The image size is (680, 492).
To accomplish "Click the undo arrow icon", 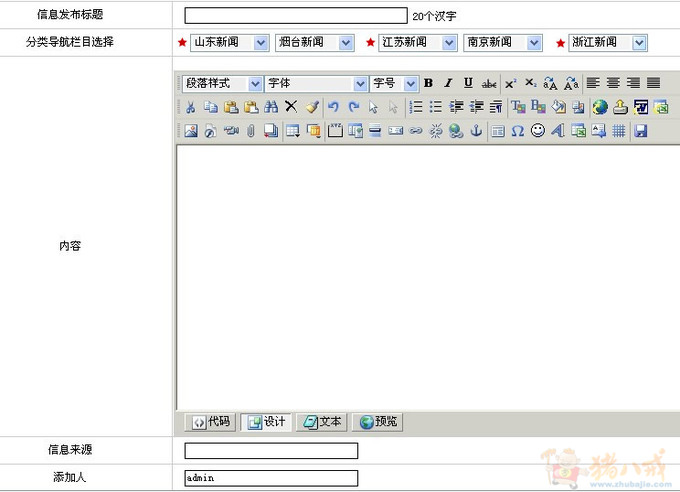I will pos(333,107).
